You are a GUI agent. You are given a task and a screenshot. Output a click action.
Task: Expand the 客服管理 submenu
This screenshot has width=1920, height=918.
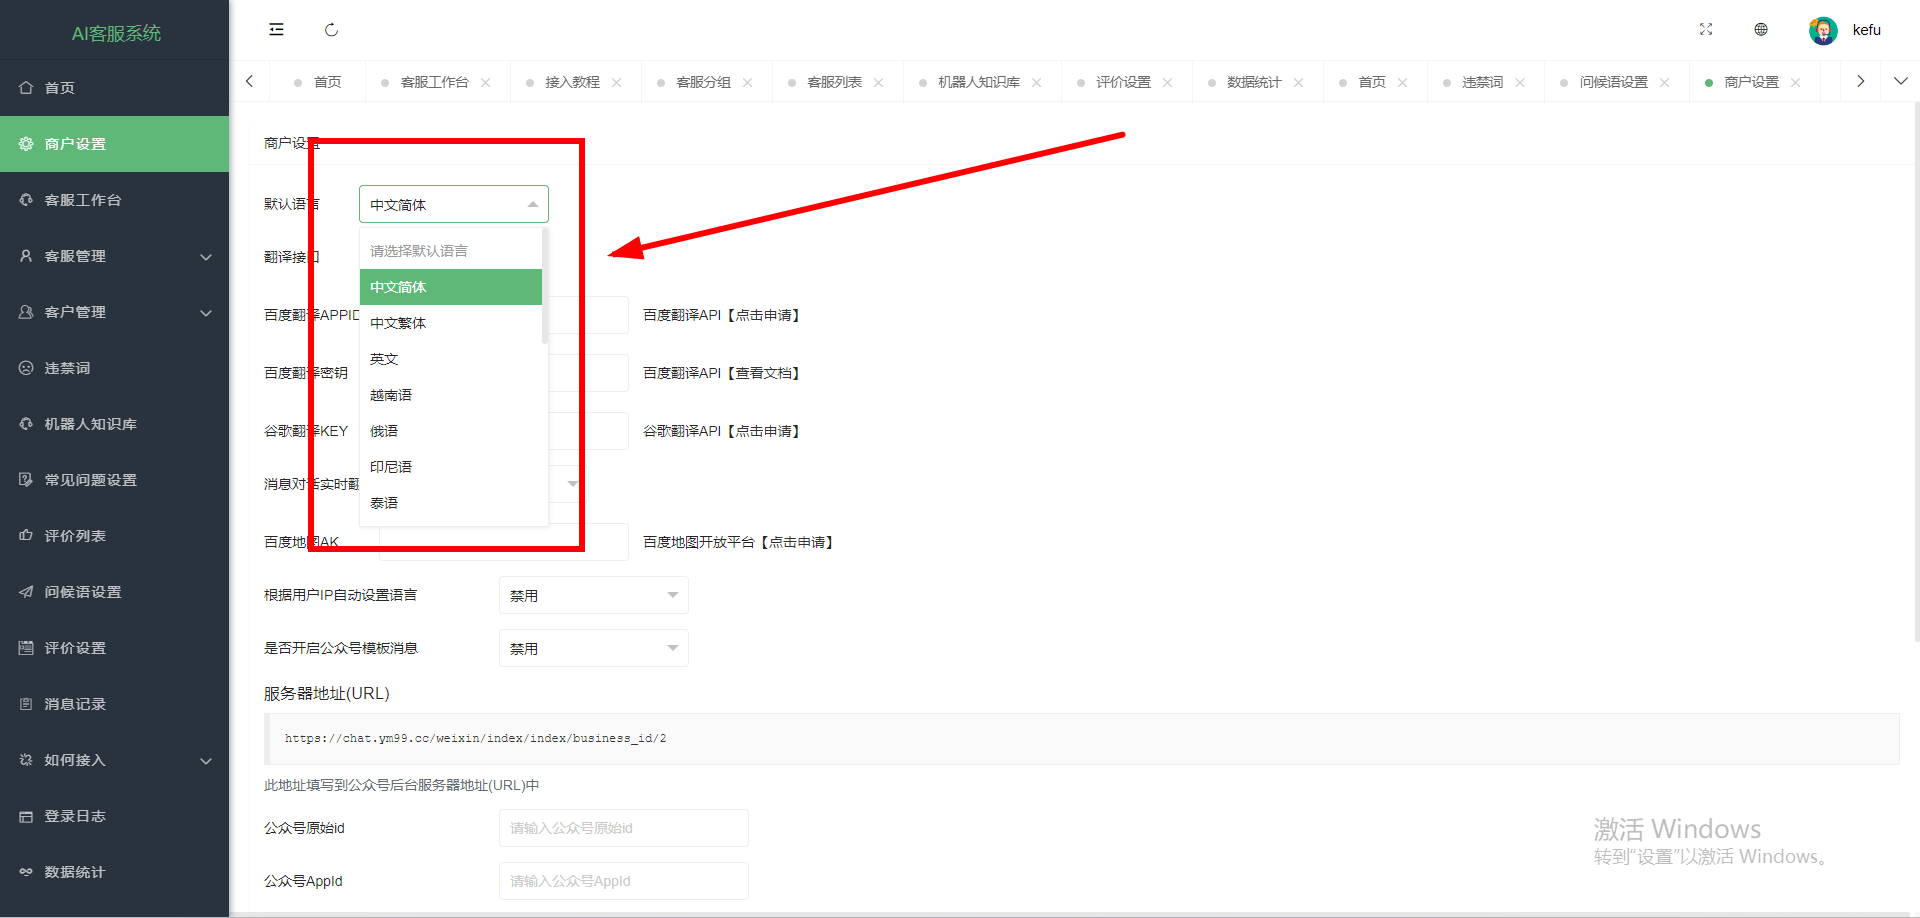(206, 257)
